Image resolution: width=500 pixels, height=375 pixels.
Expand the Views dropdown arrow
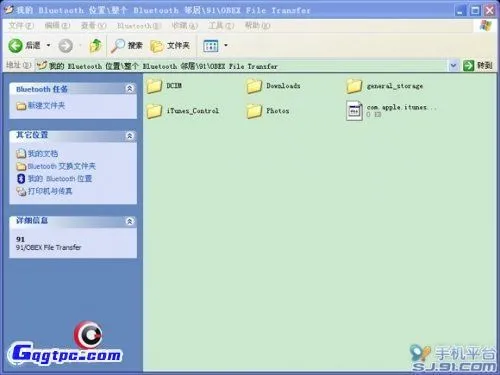226,45
